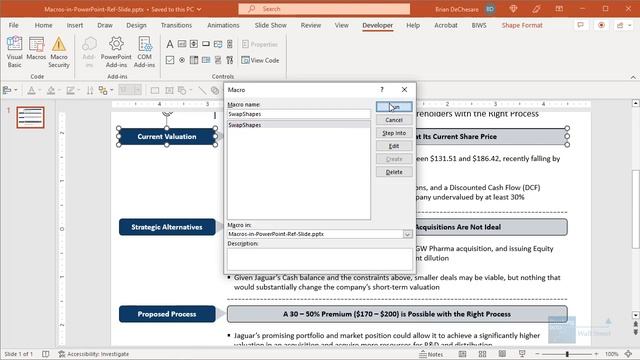The width and height of the screenshot is (640, 360).
Task: Insert an Image control
Action: [218, 44]
